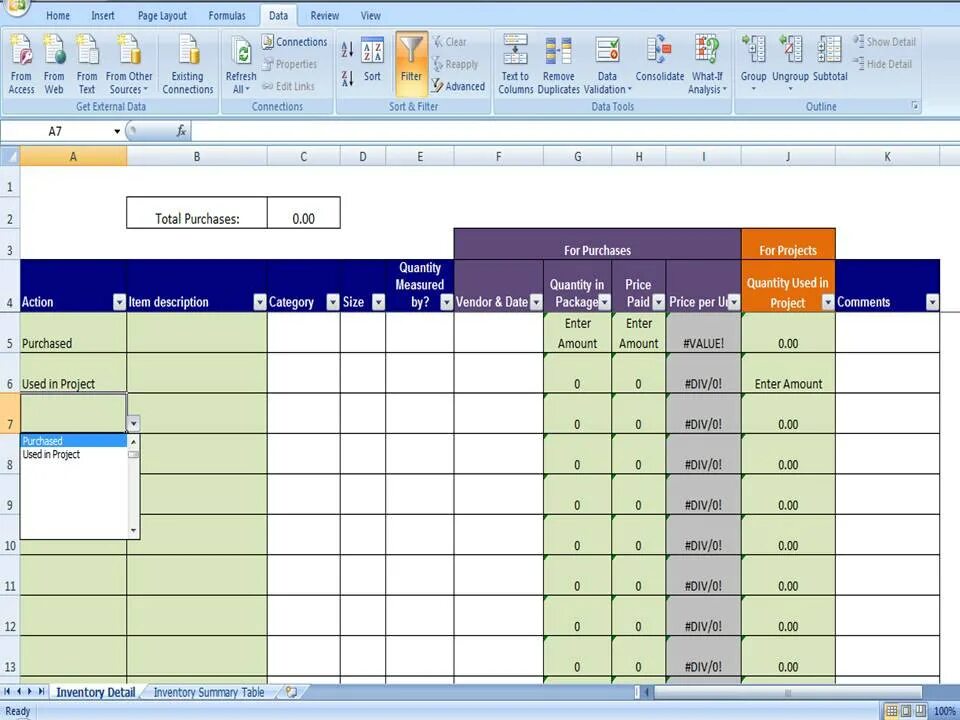This screenshot has width=960, height=720.
Task: Open Vendor & Date filter dropdown
Action: pyautogui.click(x=536, y=302)
